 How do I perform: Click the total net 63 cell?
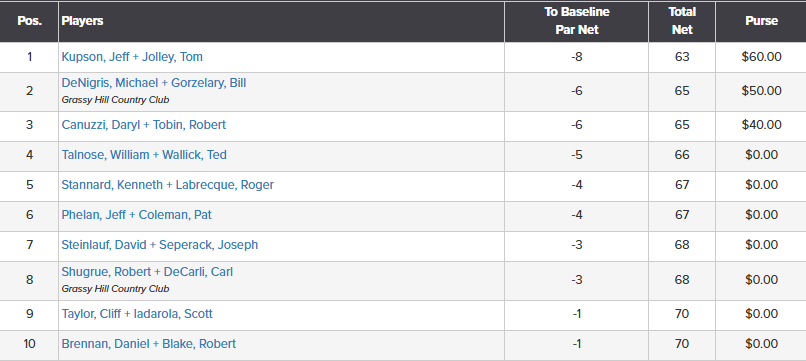(682, 57)
